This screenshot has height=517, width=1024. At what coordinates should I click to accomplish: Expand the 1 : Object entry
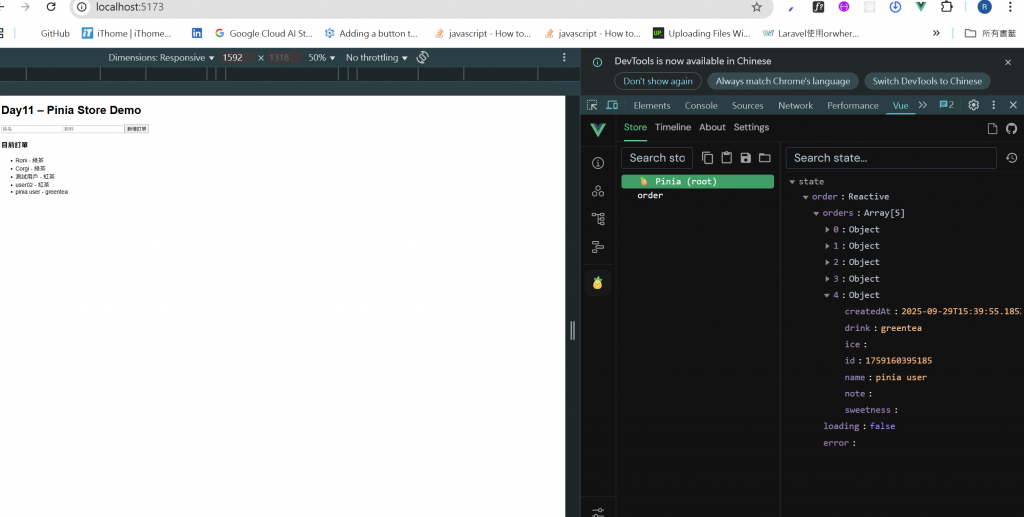[827, 246]
